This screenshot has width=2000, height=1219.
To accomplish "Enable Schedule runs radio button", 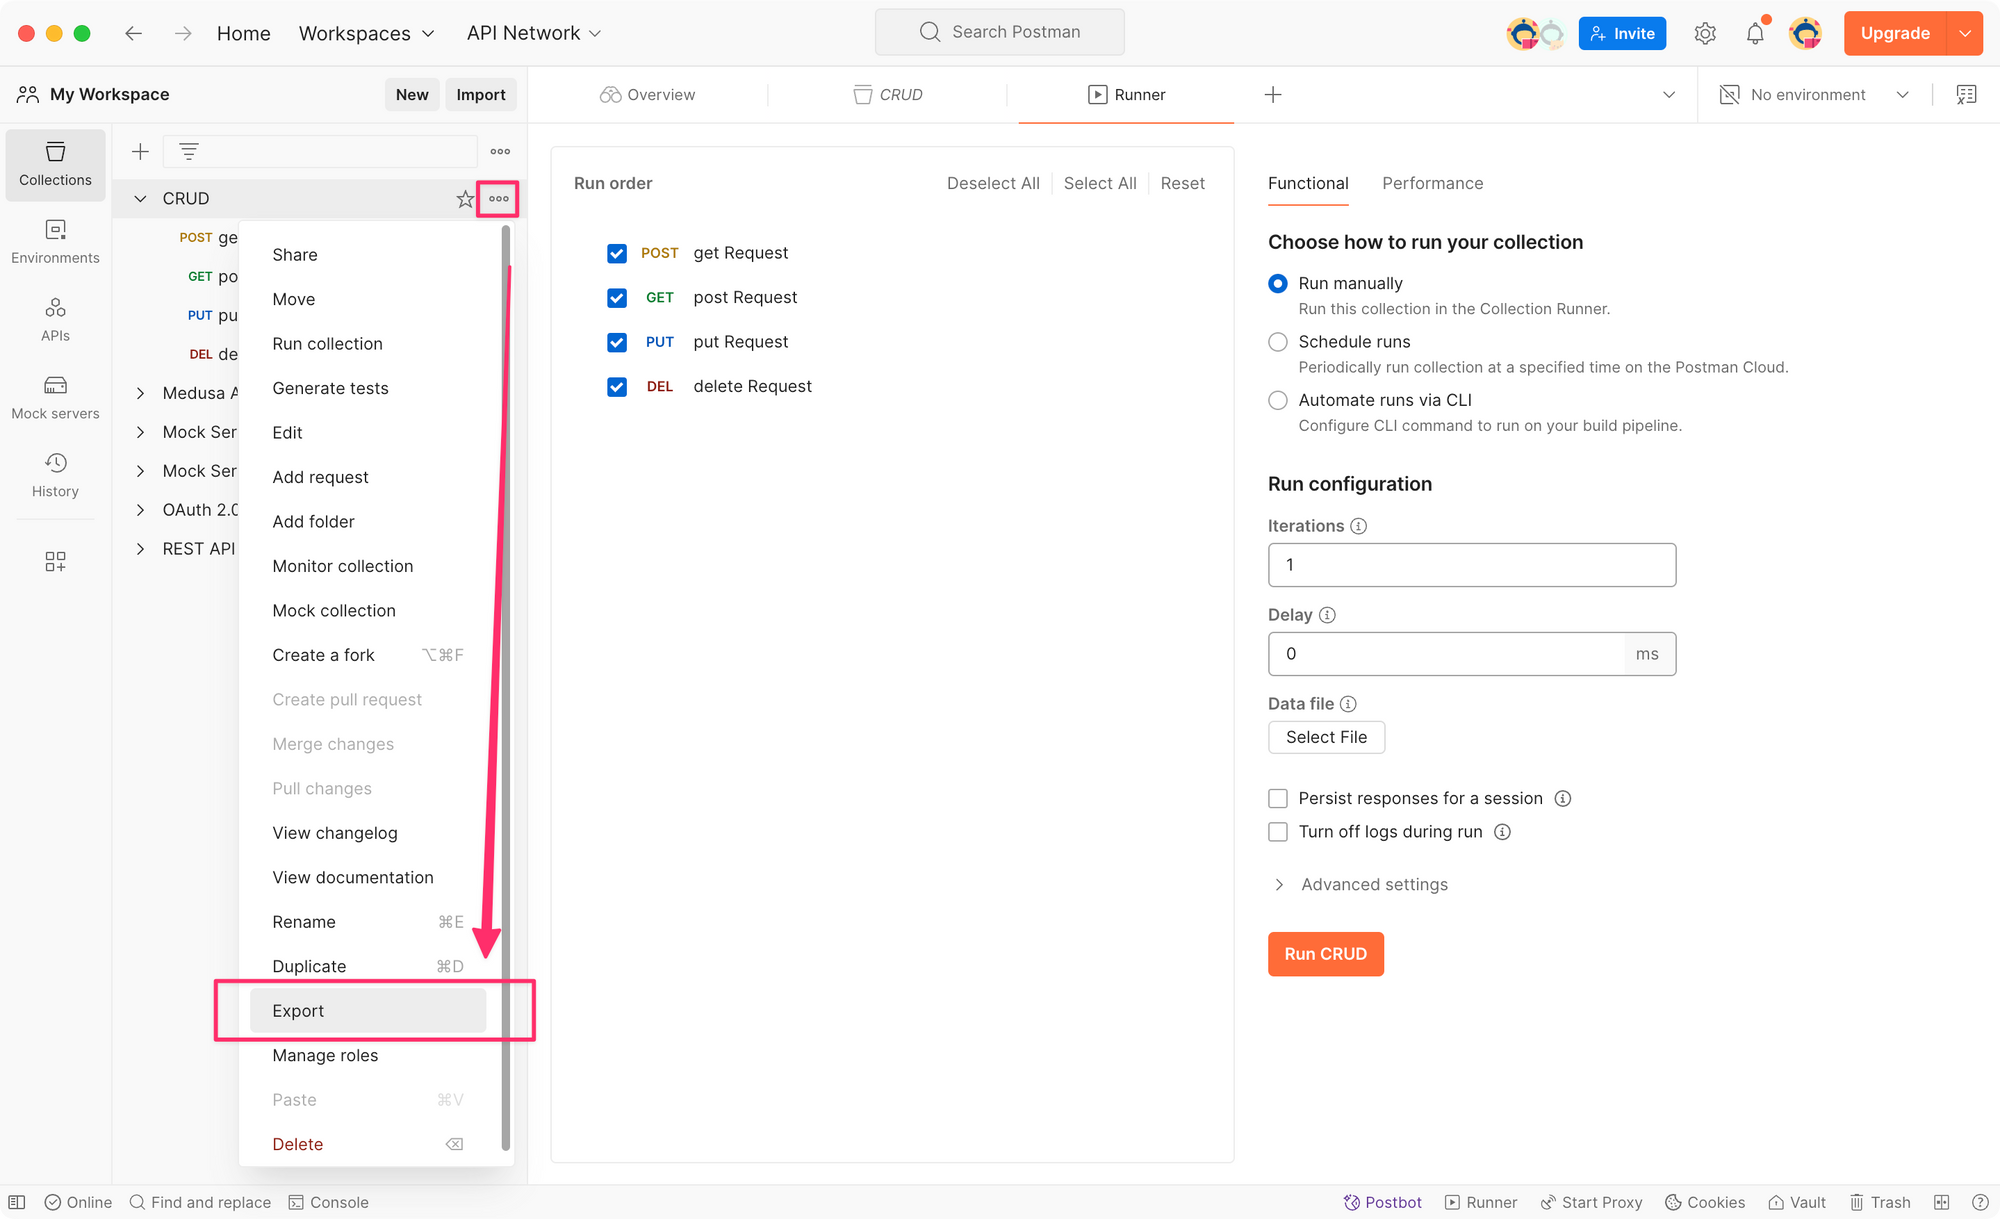I will pyautogui.click(x=1277, y=342).
